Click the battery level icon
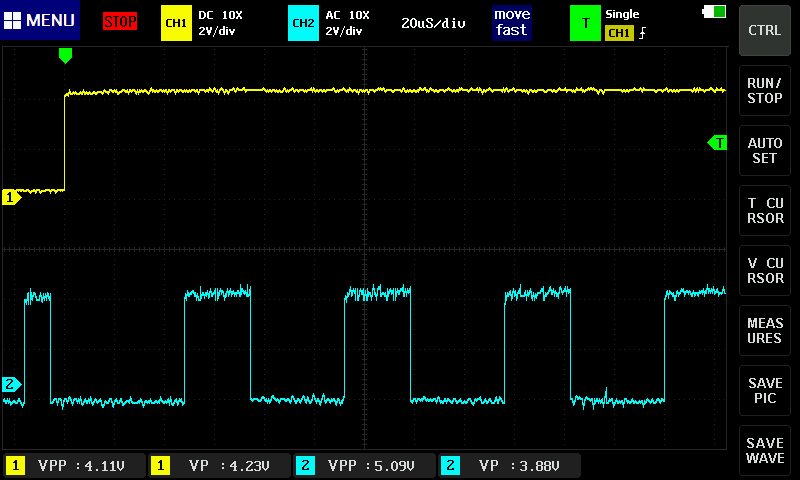This screenshot has height=480, width=800. point(715,12)
